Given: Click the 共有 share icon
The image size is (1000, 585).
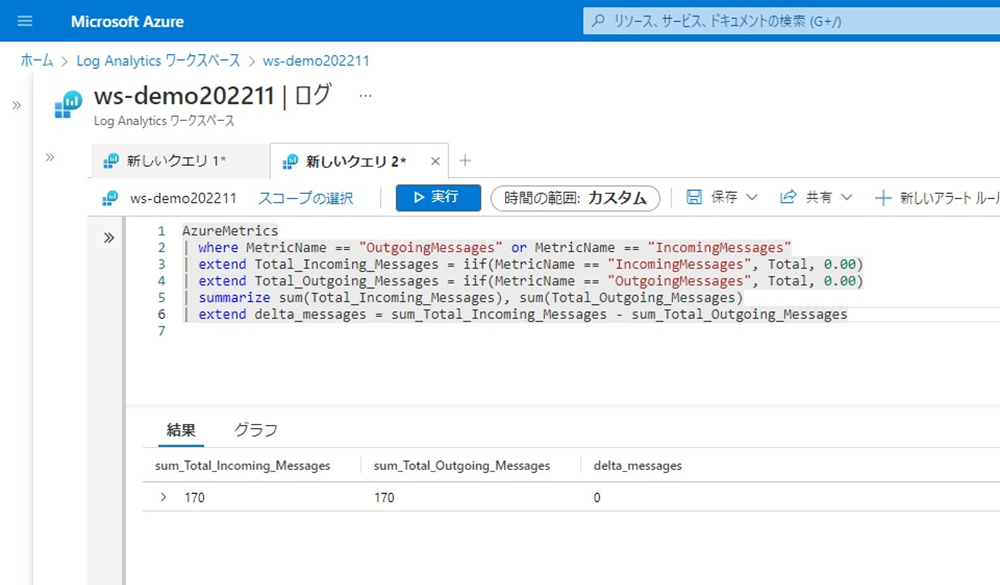Looking at the screenshot, I should click(x=788, y=197).
